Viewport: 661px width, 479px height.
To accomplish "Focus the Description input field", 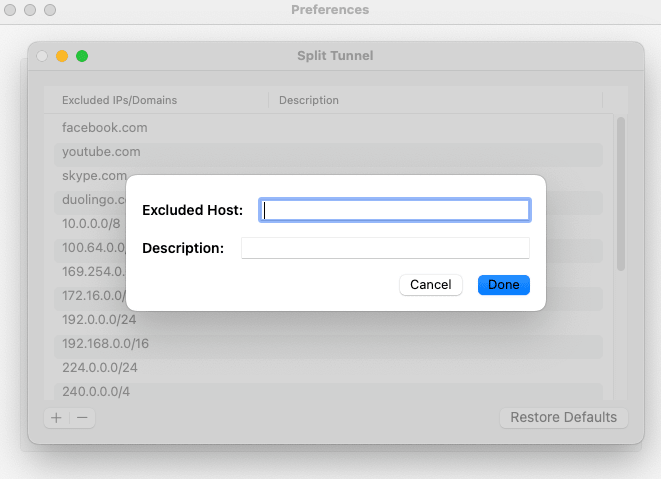I will pyautogui.click(x=385, y=248).
